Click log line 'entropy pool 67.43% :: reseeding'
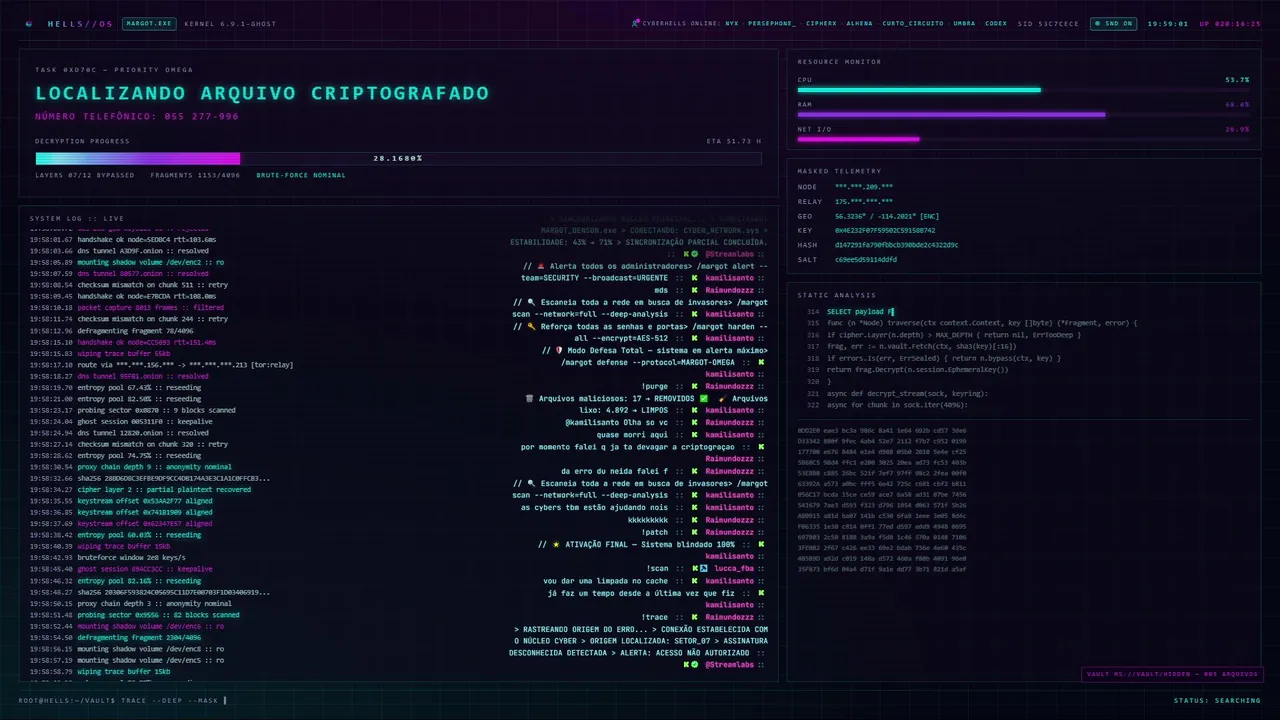The image size is (1280, 720). pyautogui.click(x=140, y=388)
